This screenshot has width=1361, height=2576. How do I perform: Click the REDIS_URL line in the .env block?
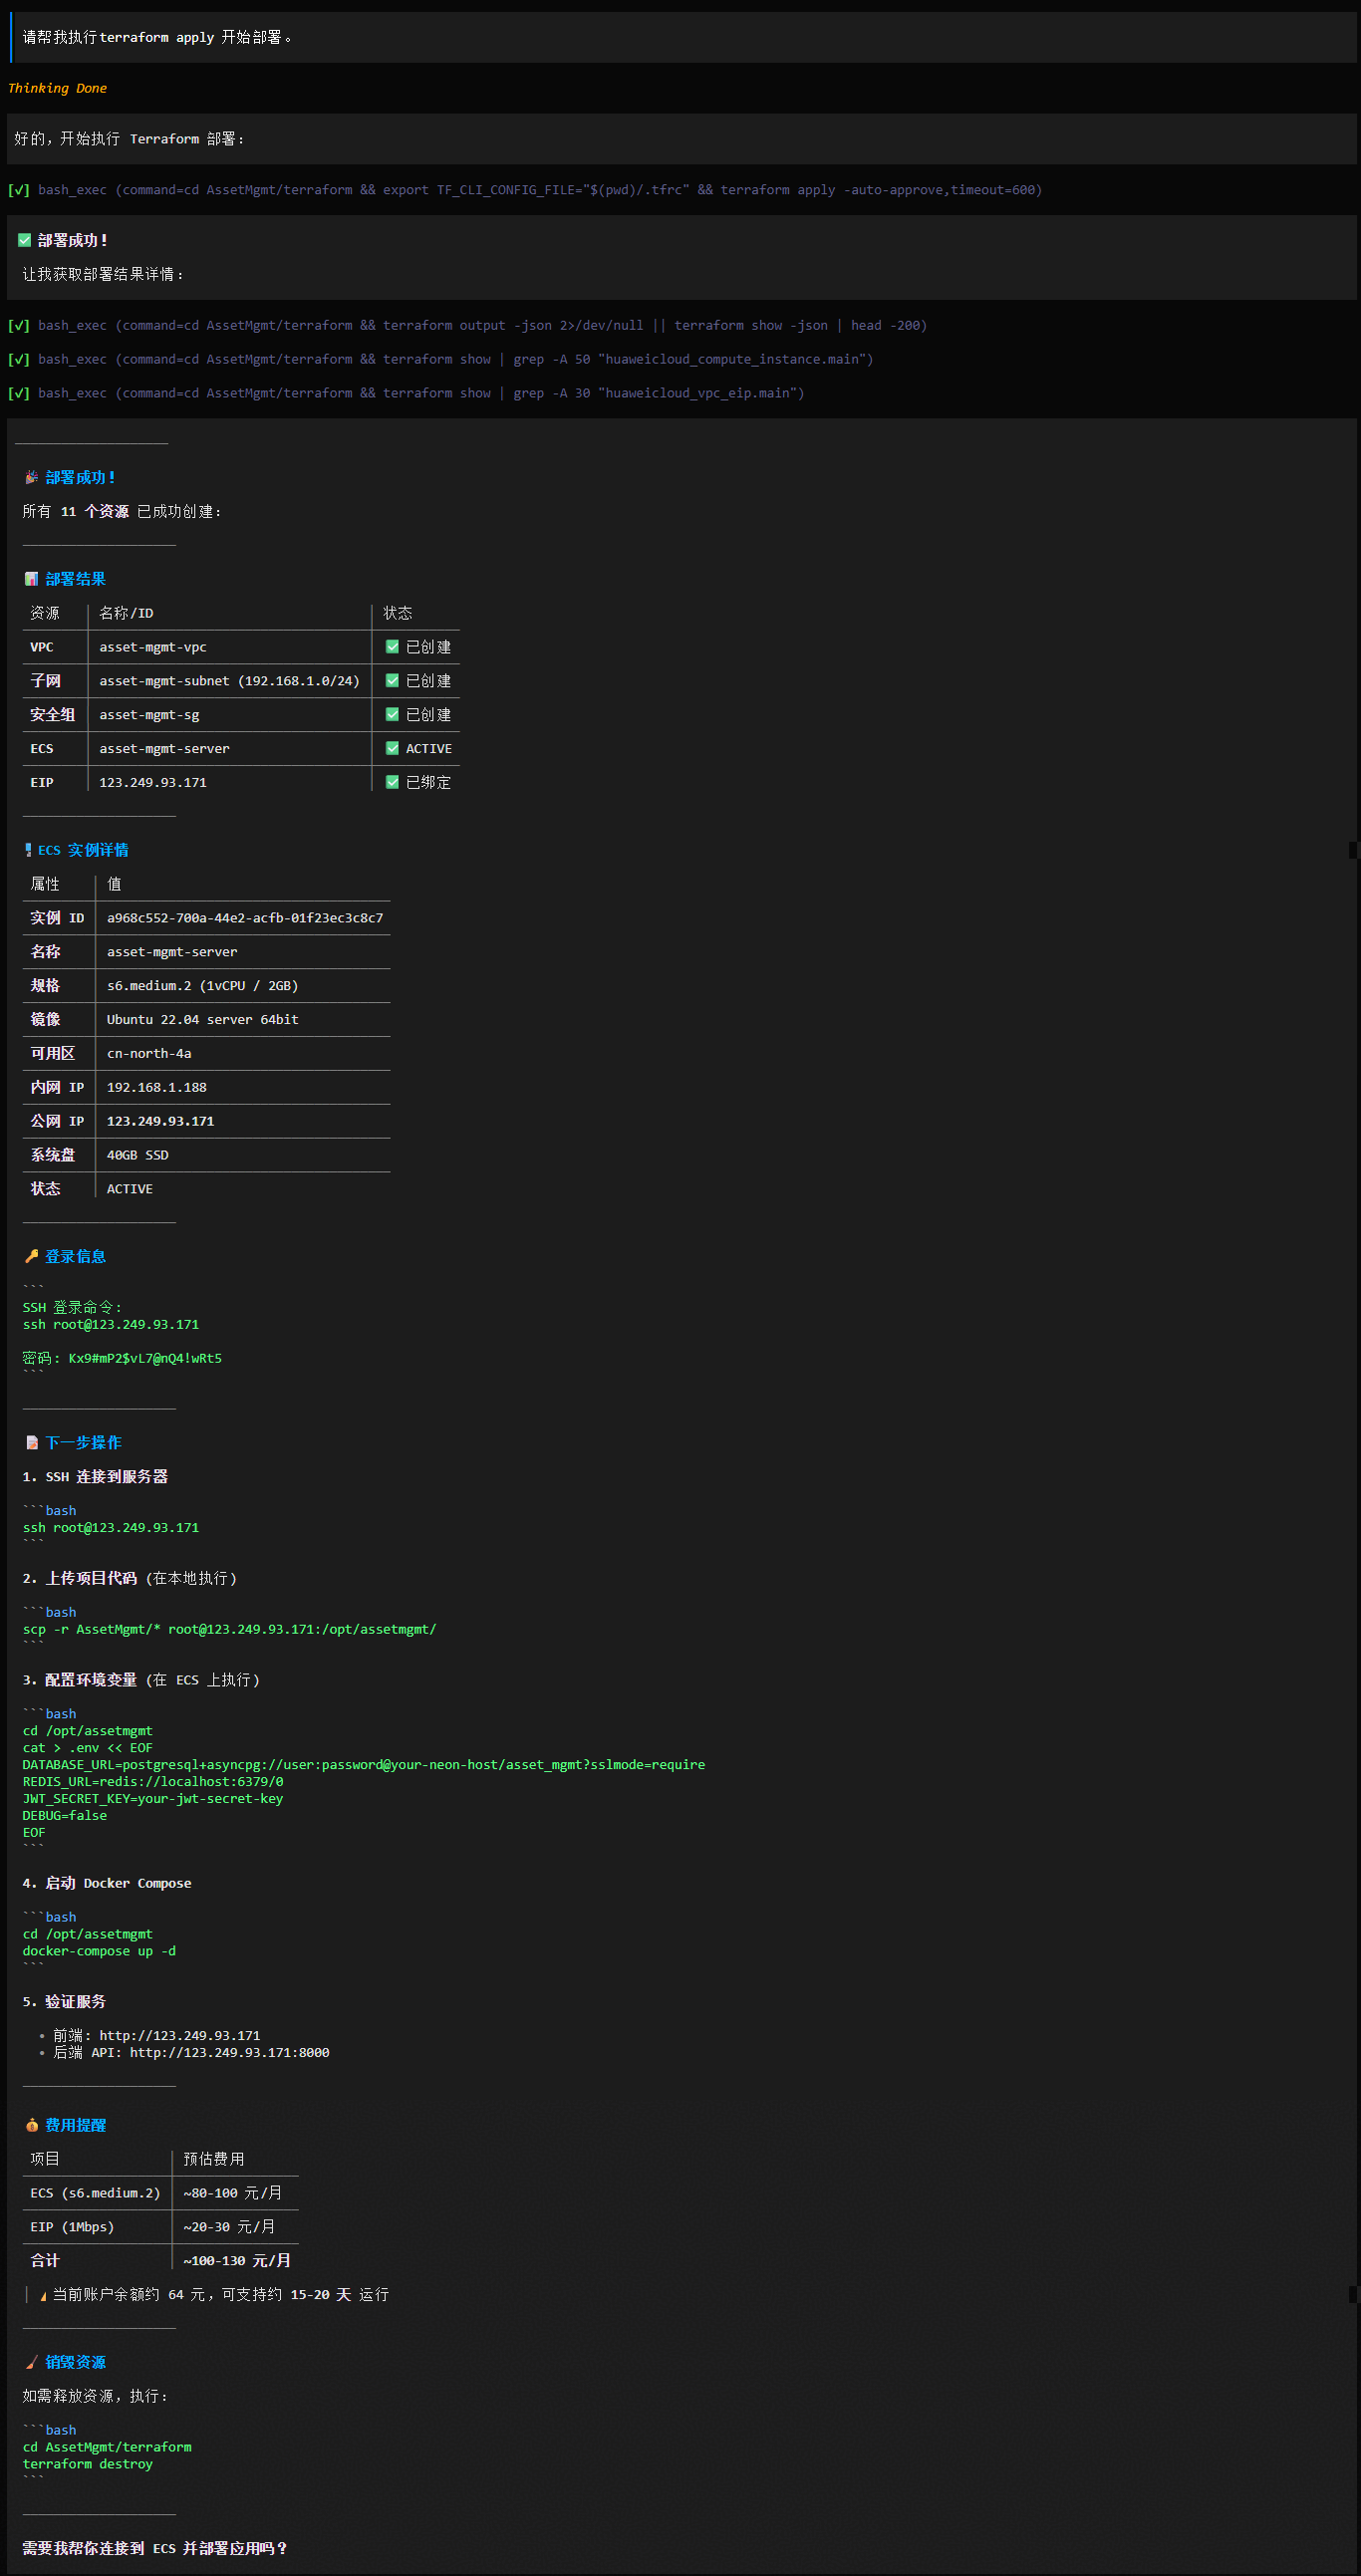[x=153, y=1782]
